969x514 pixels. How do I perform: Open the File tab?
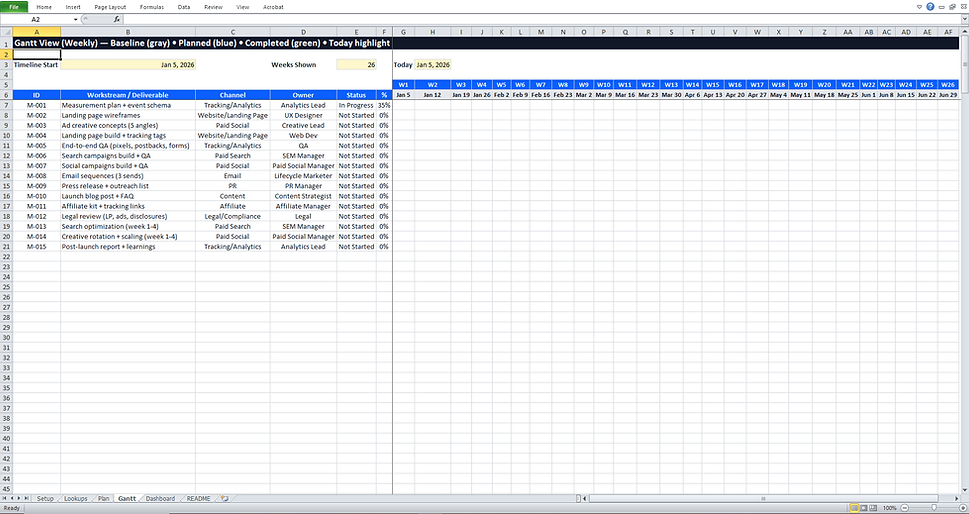pos(14,7)
